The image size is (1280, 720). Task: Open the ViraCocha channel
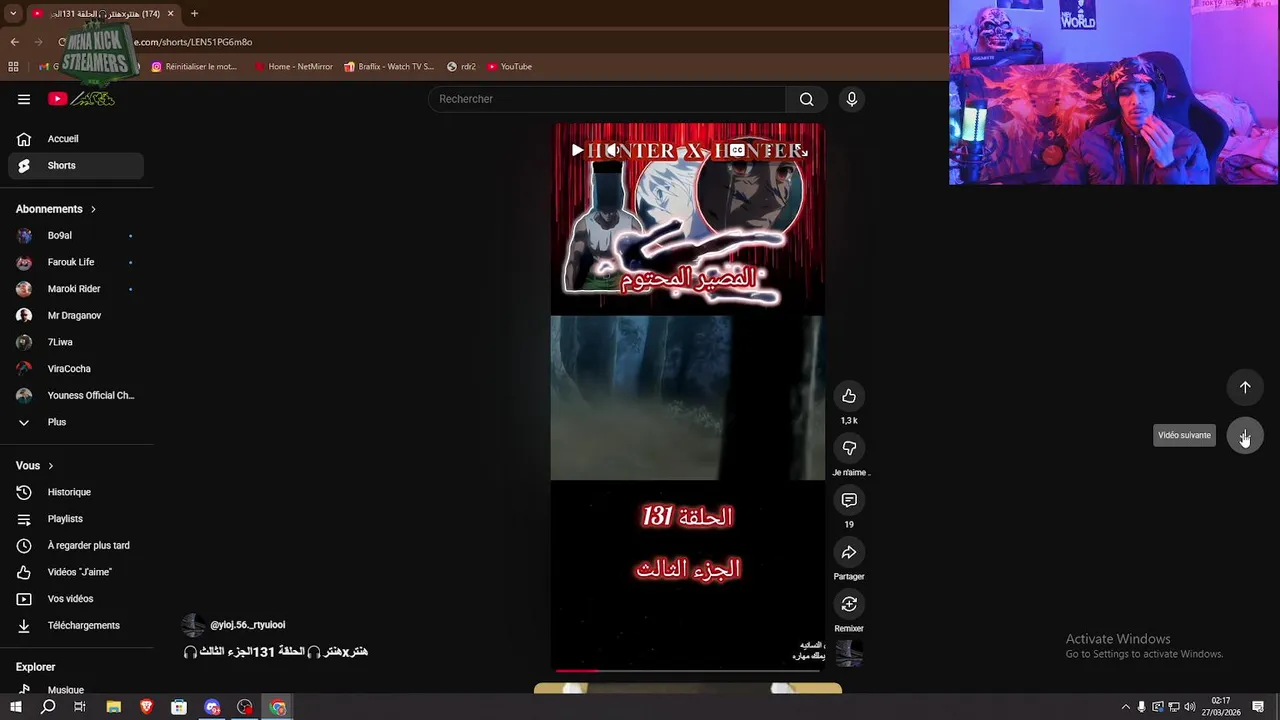(x=76, y=369)
